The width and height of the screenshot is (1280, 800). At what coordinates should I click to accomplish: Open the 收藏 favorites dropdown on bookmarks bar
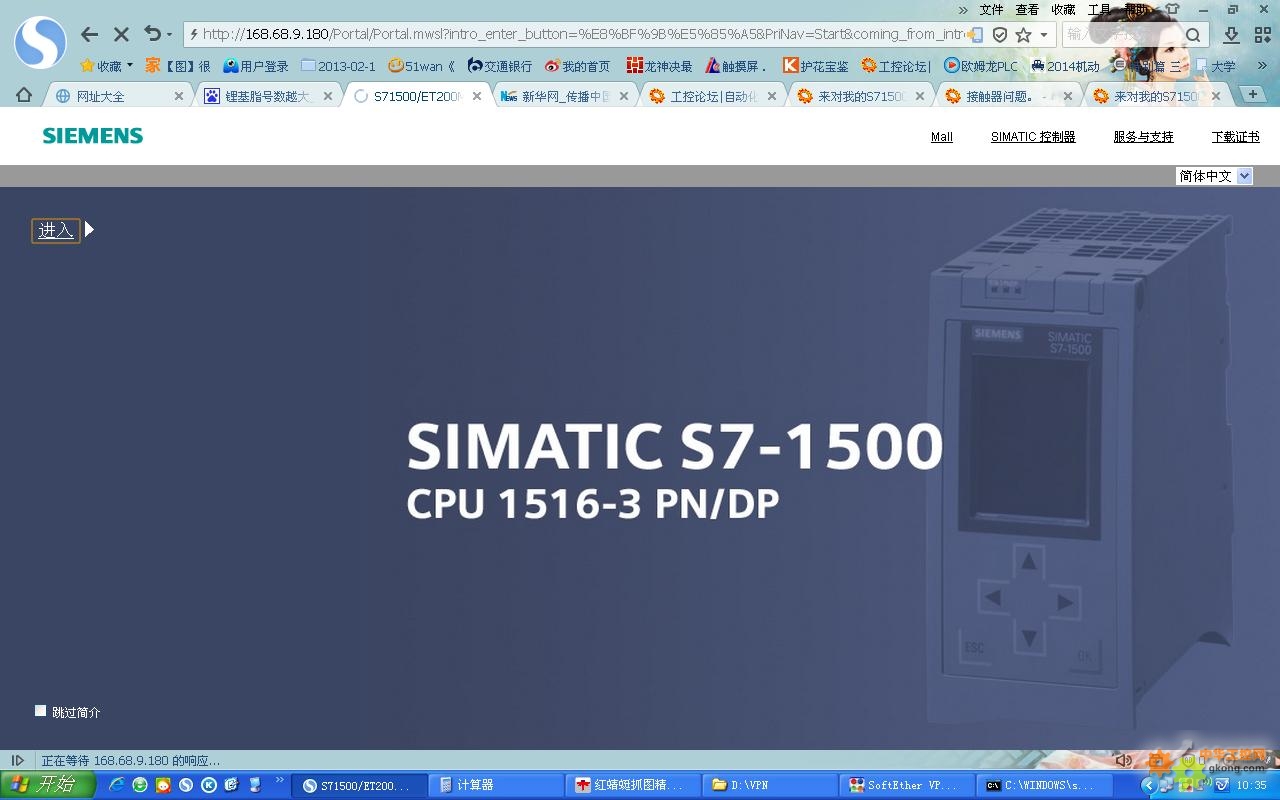click(x=106, y=66)
